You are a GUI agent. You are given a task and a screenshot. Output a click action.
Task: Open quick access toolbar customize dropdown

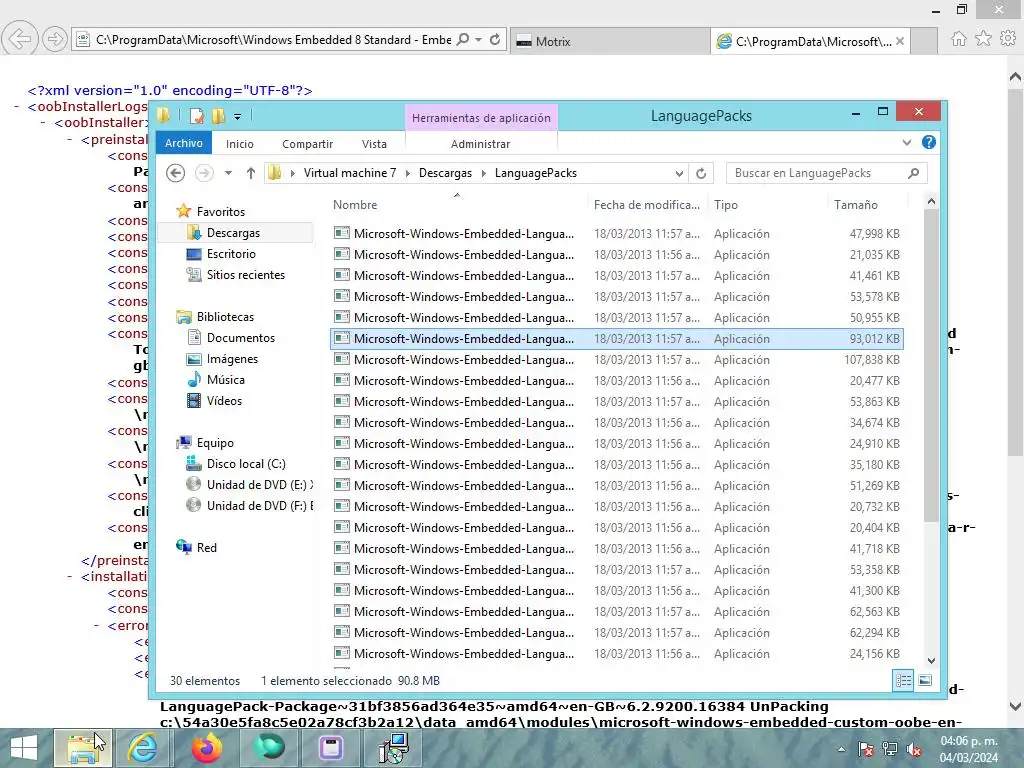click(238, 117)
